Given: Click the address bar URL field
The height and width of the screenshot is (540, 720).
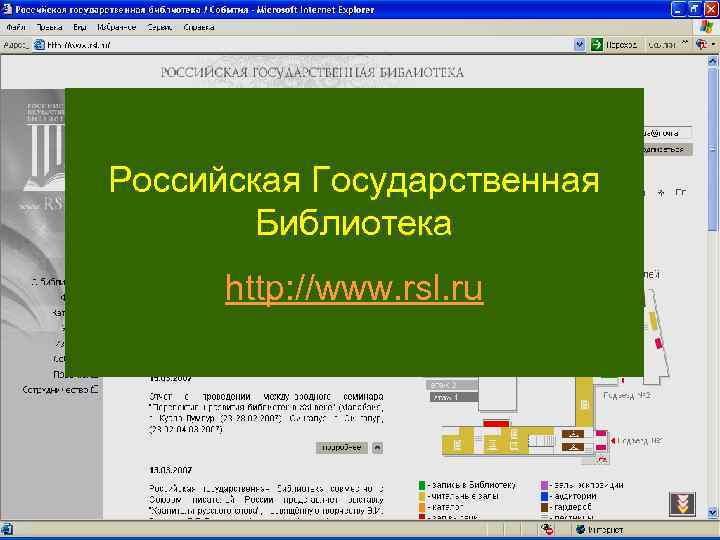Looking at the screenshot, I should (x=303, y=45).
